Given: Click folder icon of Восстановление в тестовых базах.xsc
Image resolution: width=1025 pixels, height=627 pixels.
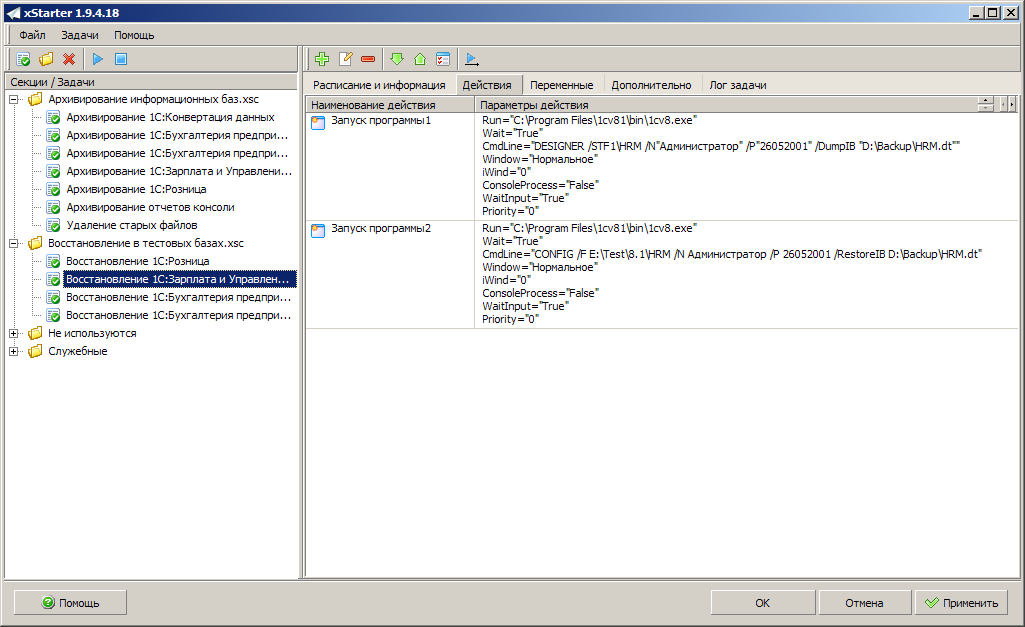Looking at the screenshot, I should (35, 243).
